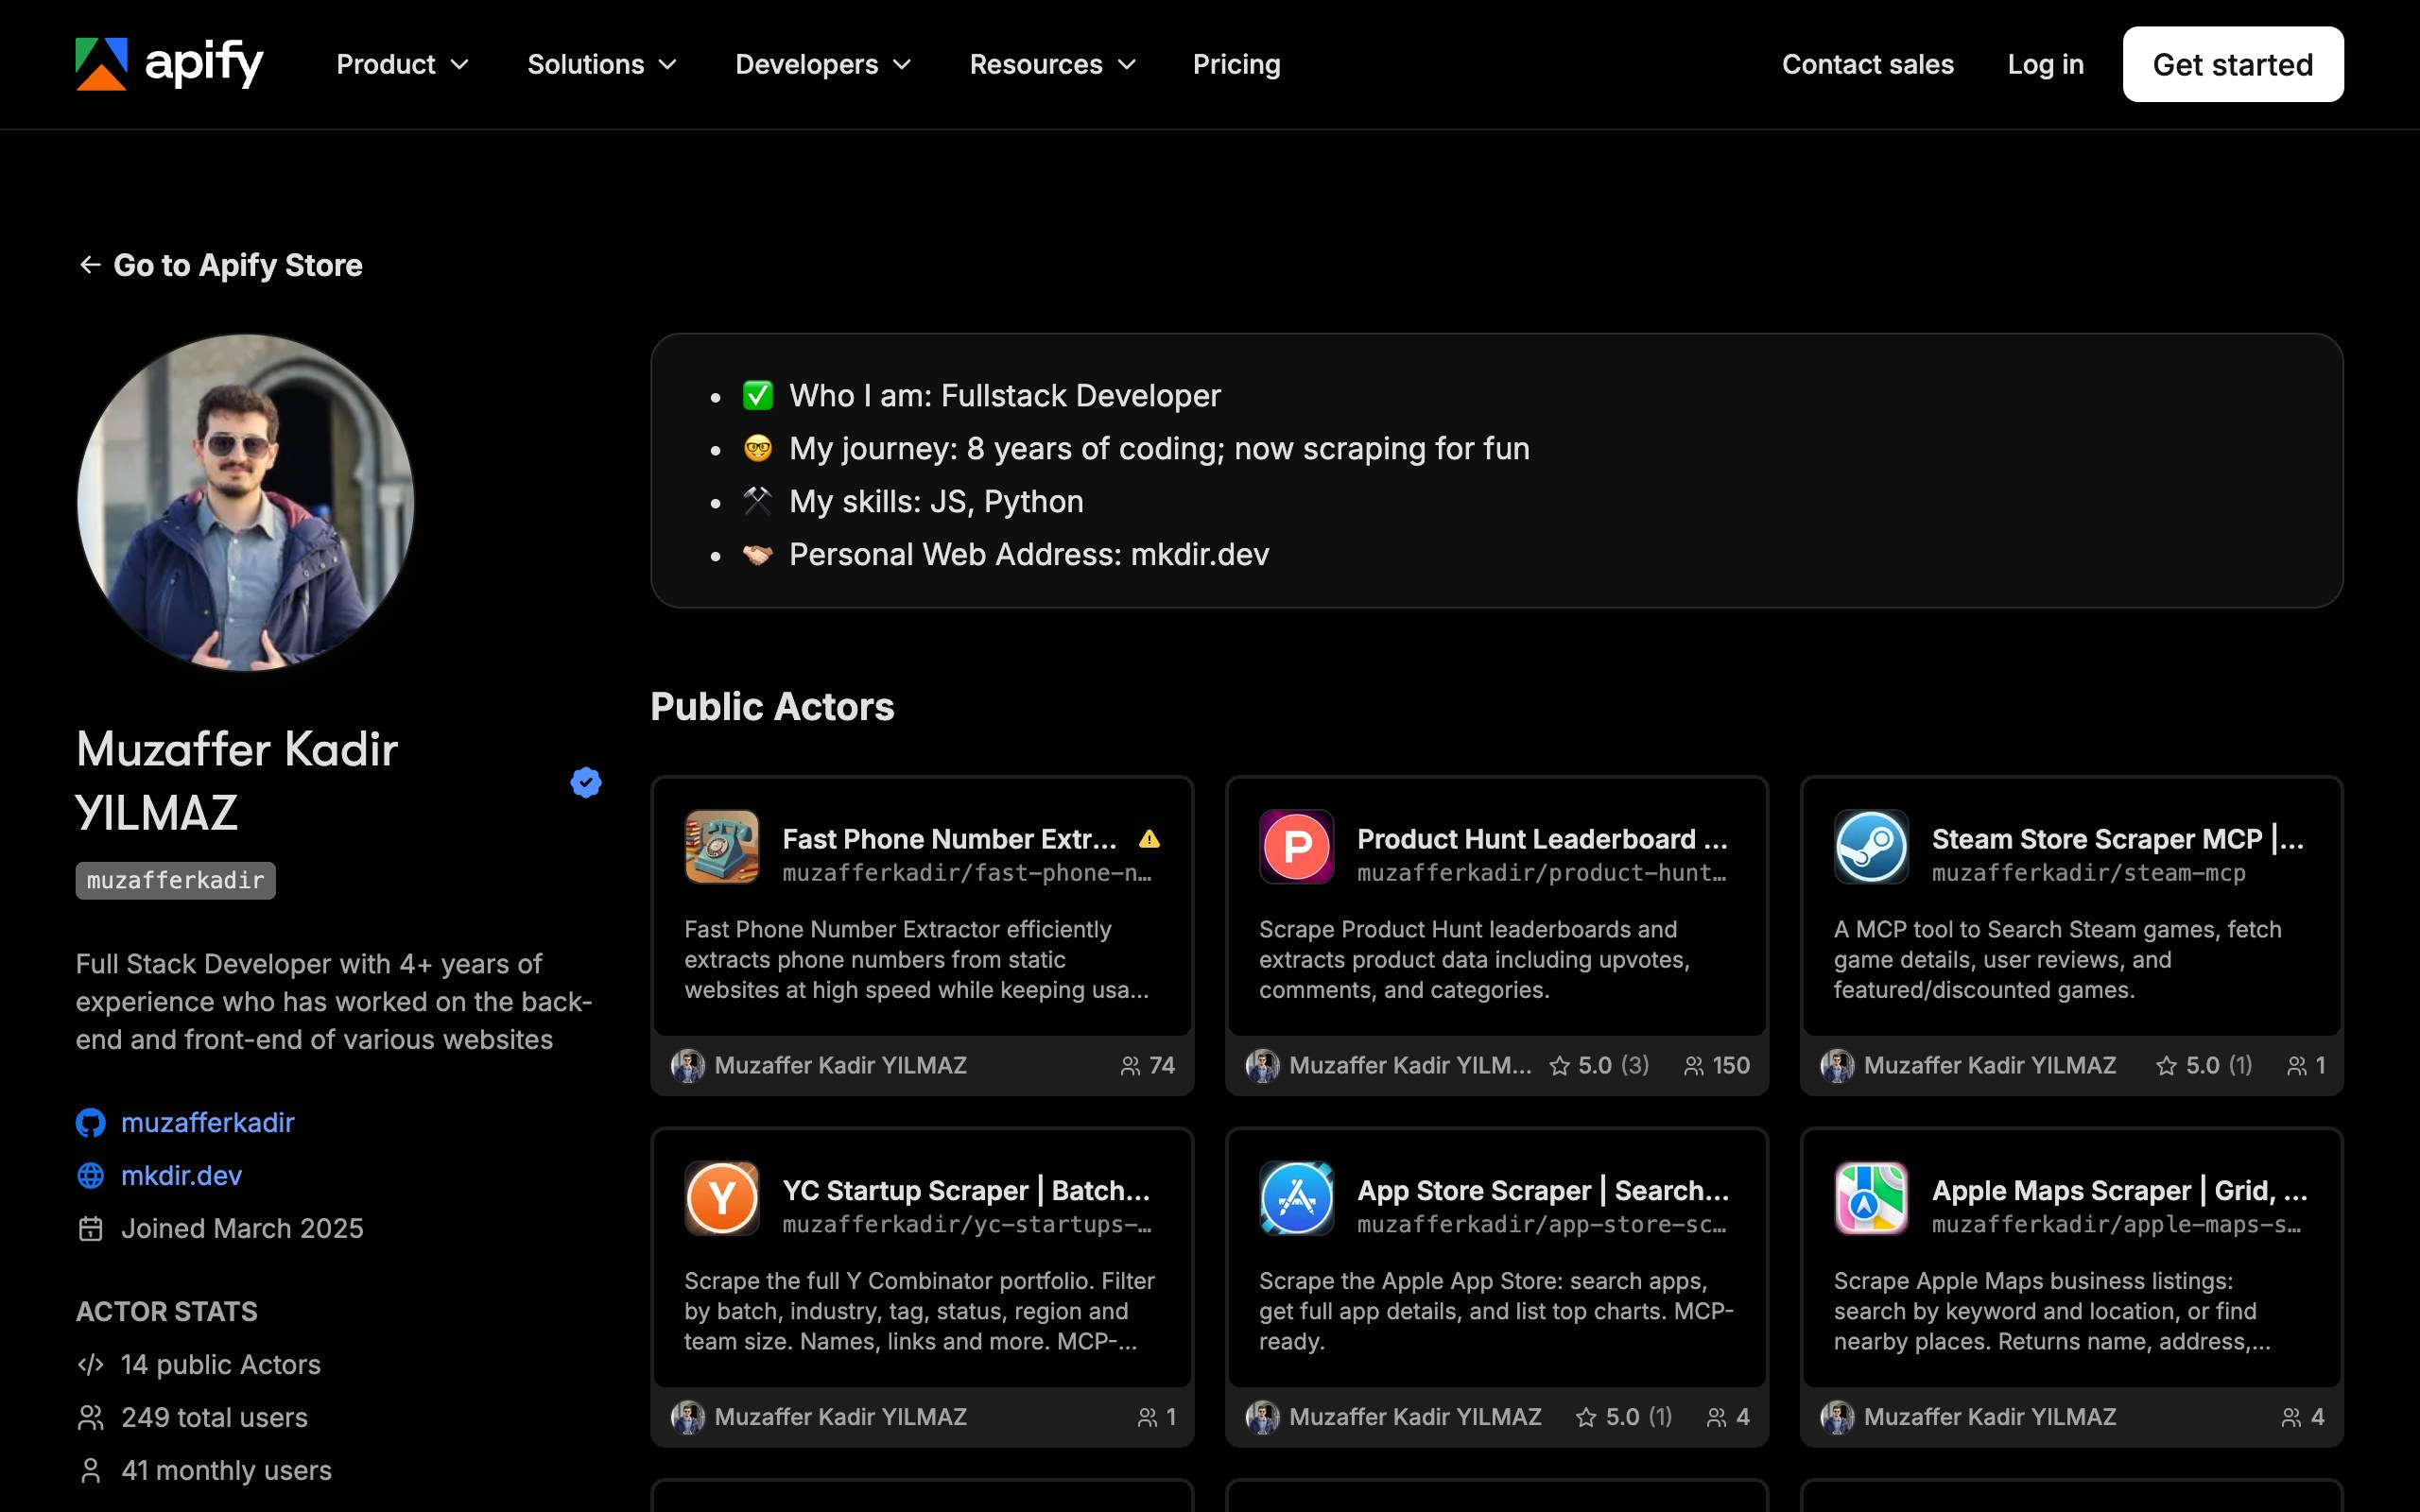
Task: Click the star rating icon on Product Hunt card
Action: pos(1559,1066)
